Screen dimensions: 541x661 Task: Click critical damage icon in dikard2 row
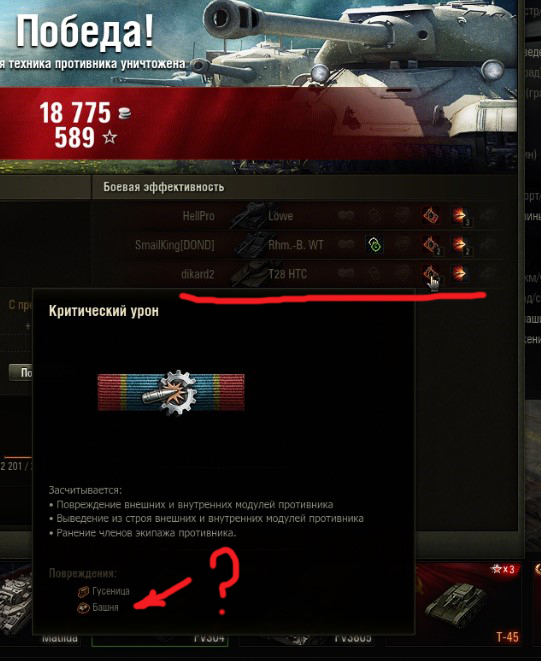coord(430,273)
